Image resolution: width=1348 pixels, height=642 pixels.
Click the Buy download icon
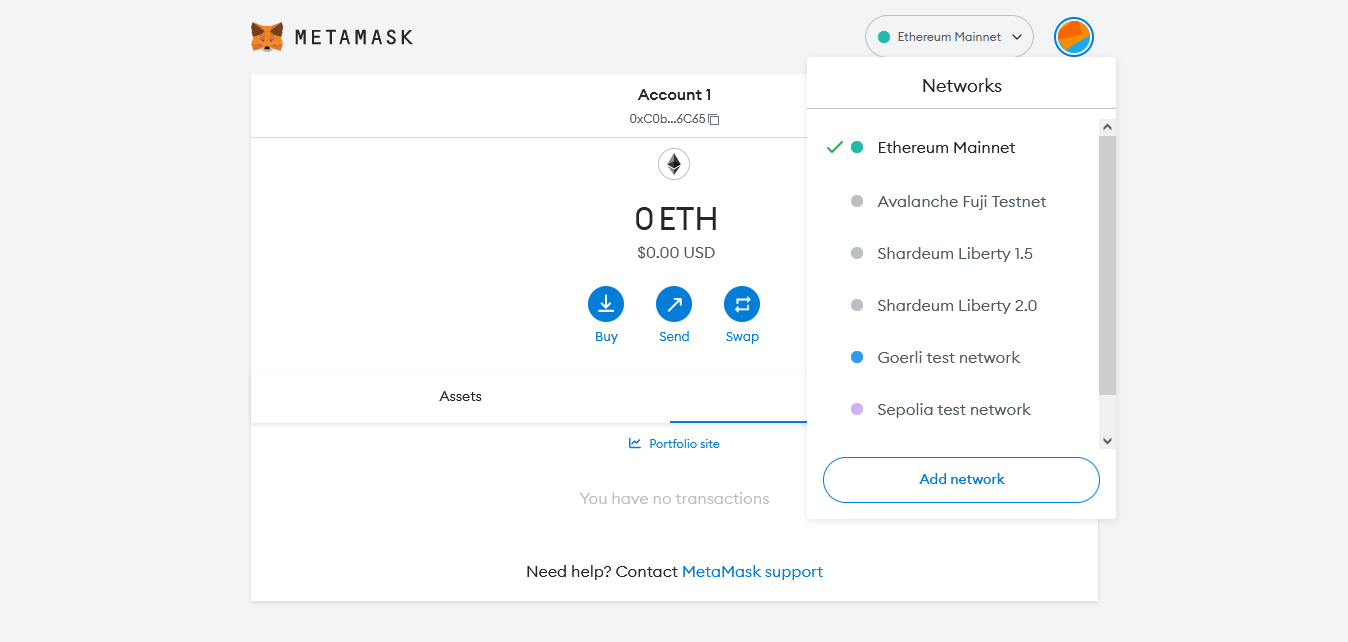pos(606,304)
